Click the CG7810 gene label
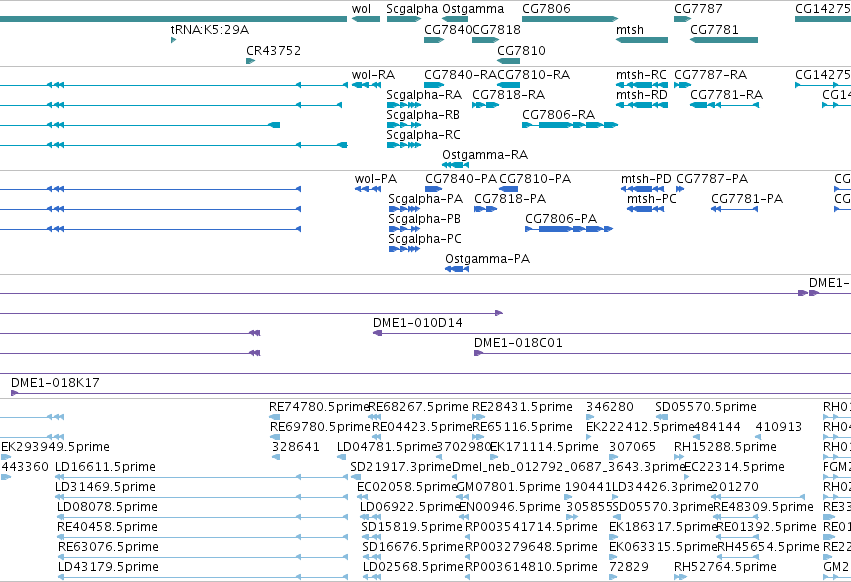 522,50
